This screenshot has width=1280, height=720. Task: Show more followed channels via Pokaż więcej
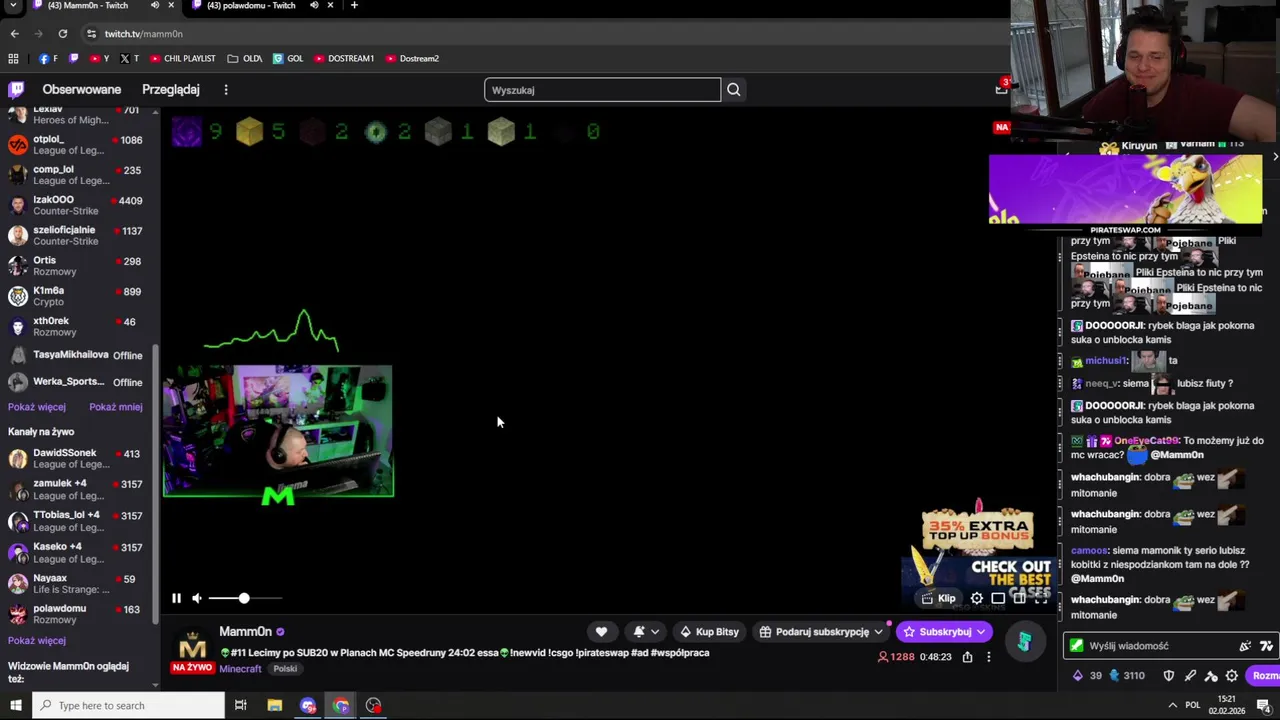coord(37,407)
